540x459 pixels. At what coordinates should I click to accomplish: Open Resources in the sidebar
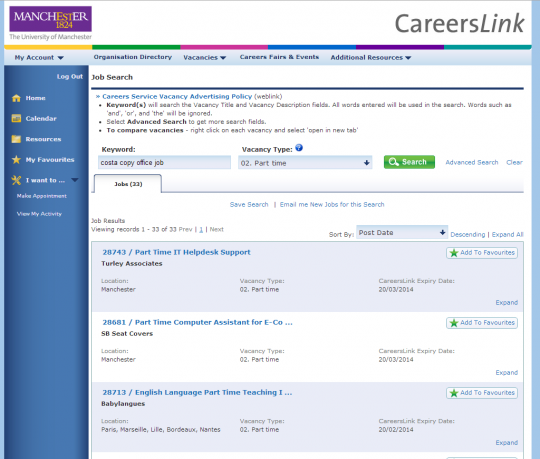[x=43, y=139]
